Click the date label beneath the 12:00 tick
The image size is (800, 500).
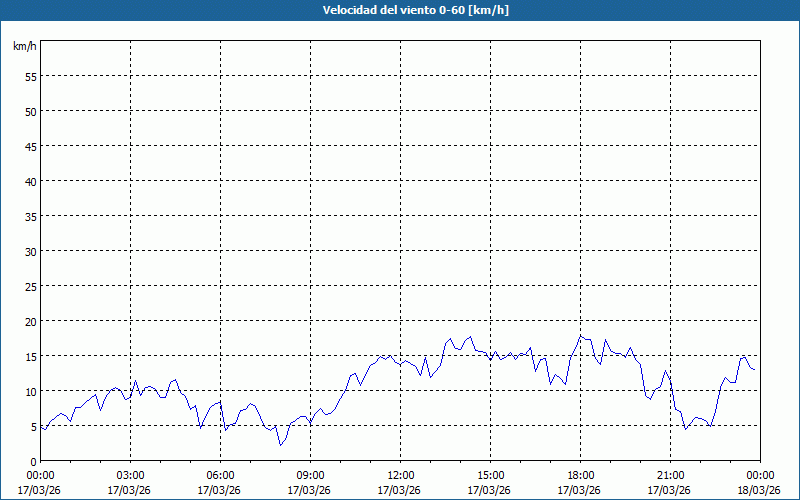[x=400, y=490]
